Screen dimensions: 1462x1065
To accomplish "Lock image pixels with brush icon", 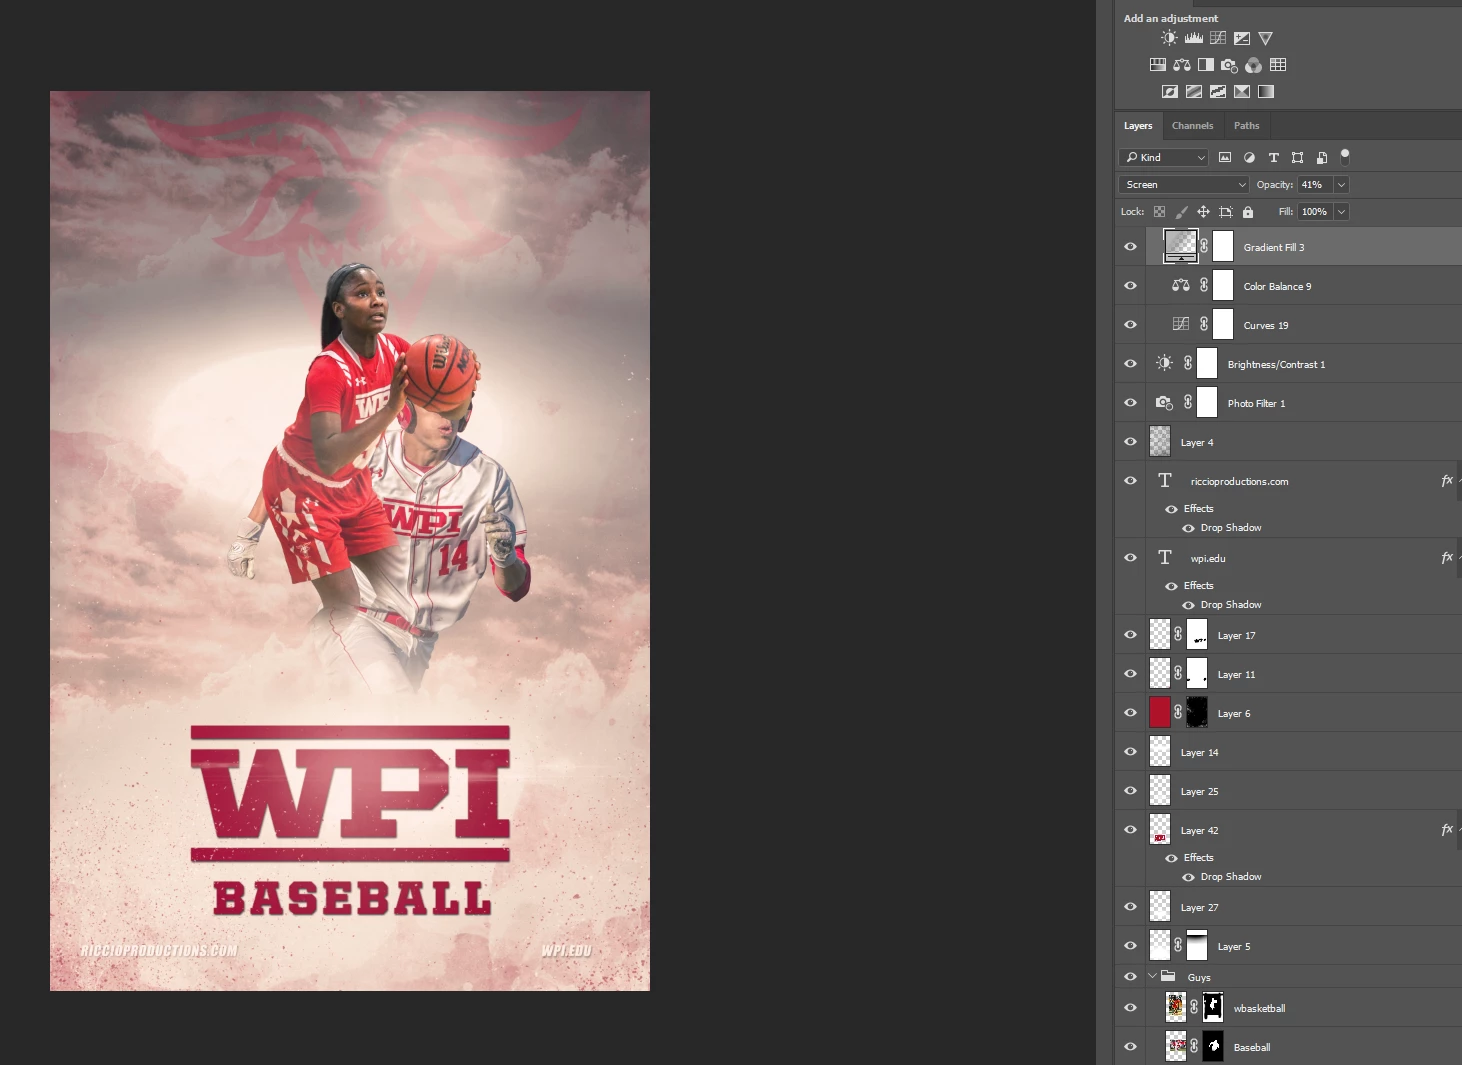I will 1181,212.
